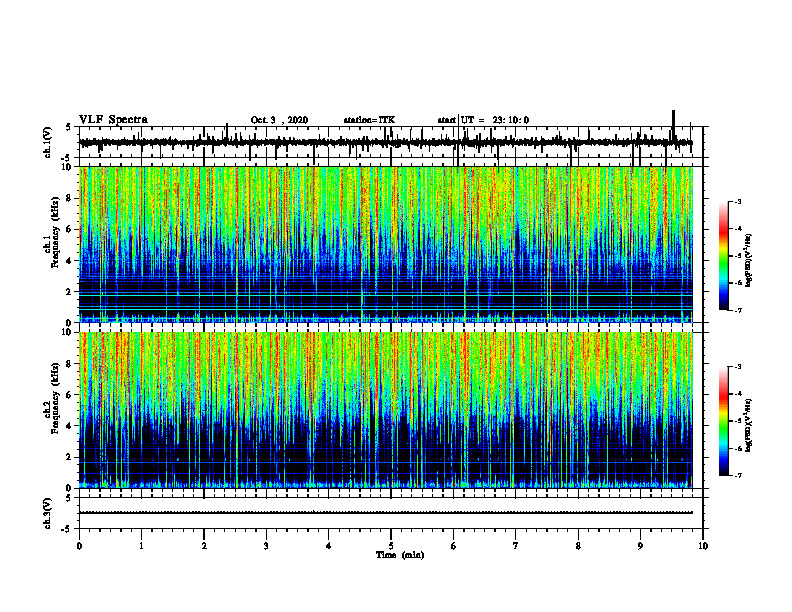This screenshot has width=792, height=612.
Task: Click the start UT "23:10: 0" text
Action: 511,120
